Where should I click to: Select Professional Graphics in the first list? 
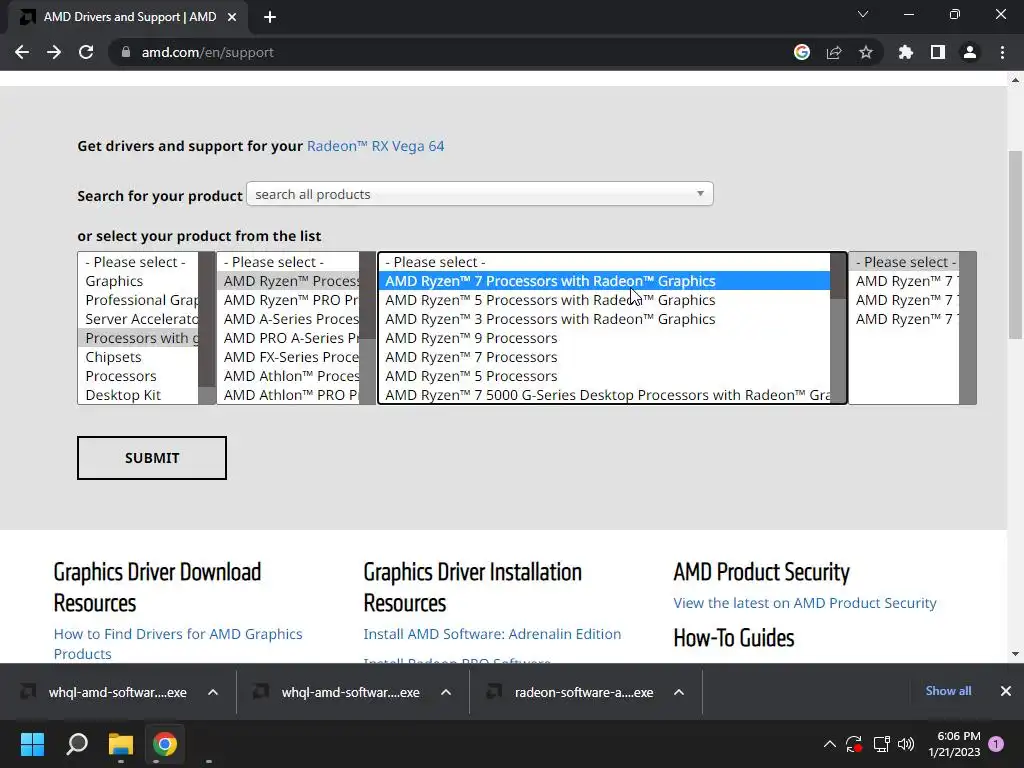(x=138, y=300)
